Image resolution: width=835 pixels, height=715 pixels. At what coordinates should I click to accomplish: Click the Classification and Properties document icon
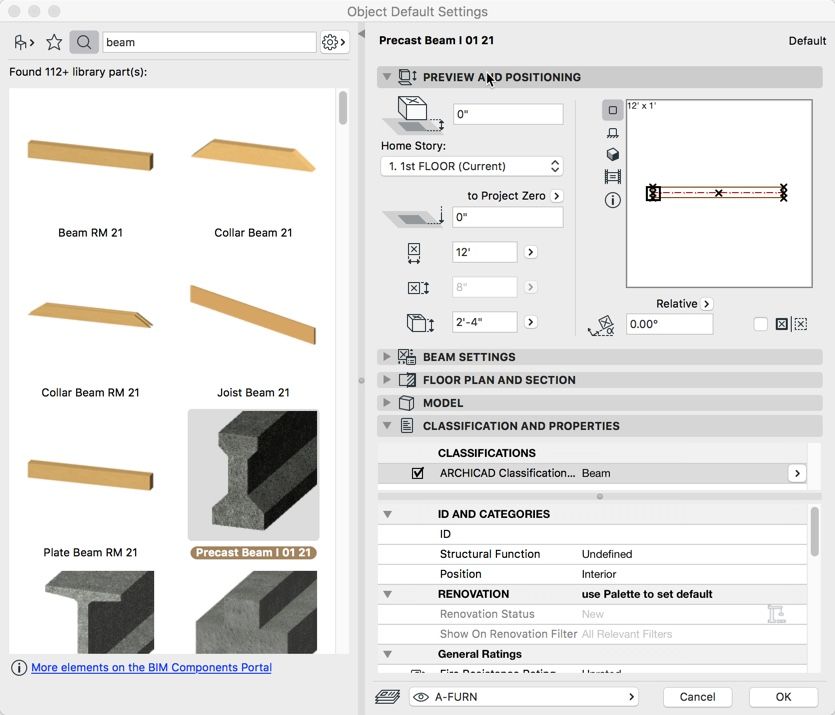pos(407,426)
